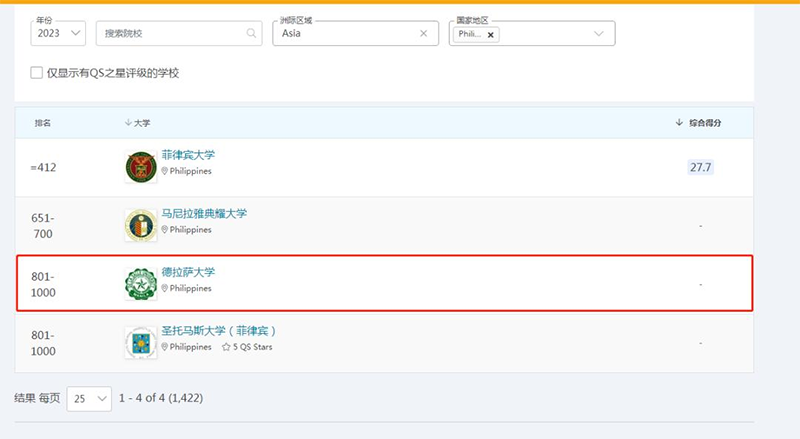Remove the Phili... country tag

(490, 35)
